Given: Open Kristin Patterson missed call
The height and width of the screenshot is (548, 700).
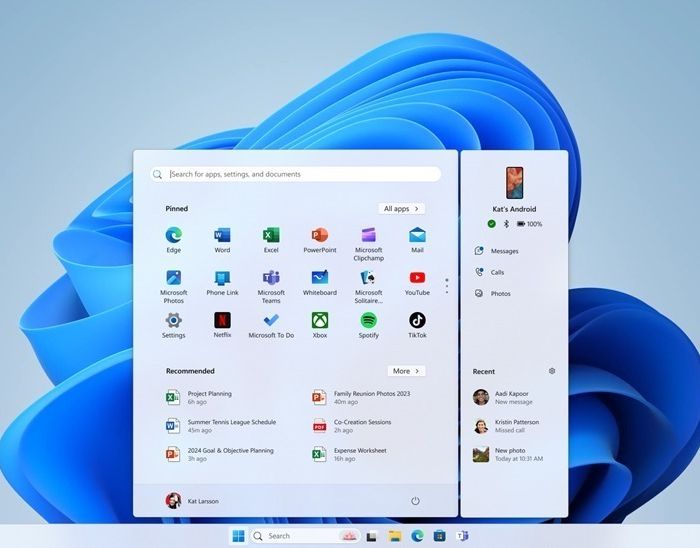Looking at the screenshot, I should click(x=506, y=426).
